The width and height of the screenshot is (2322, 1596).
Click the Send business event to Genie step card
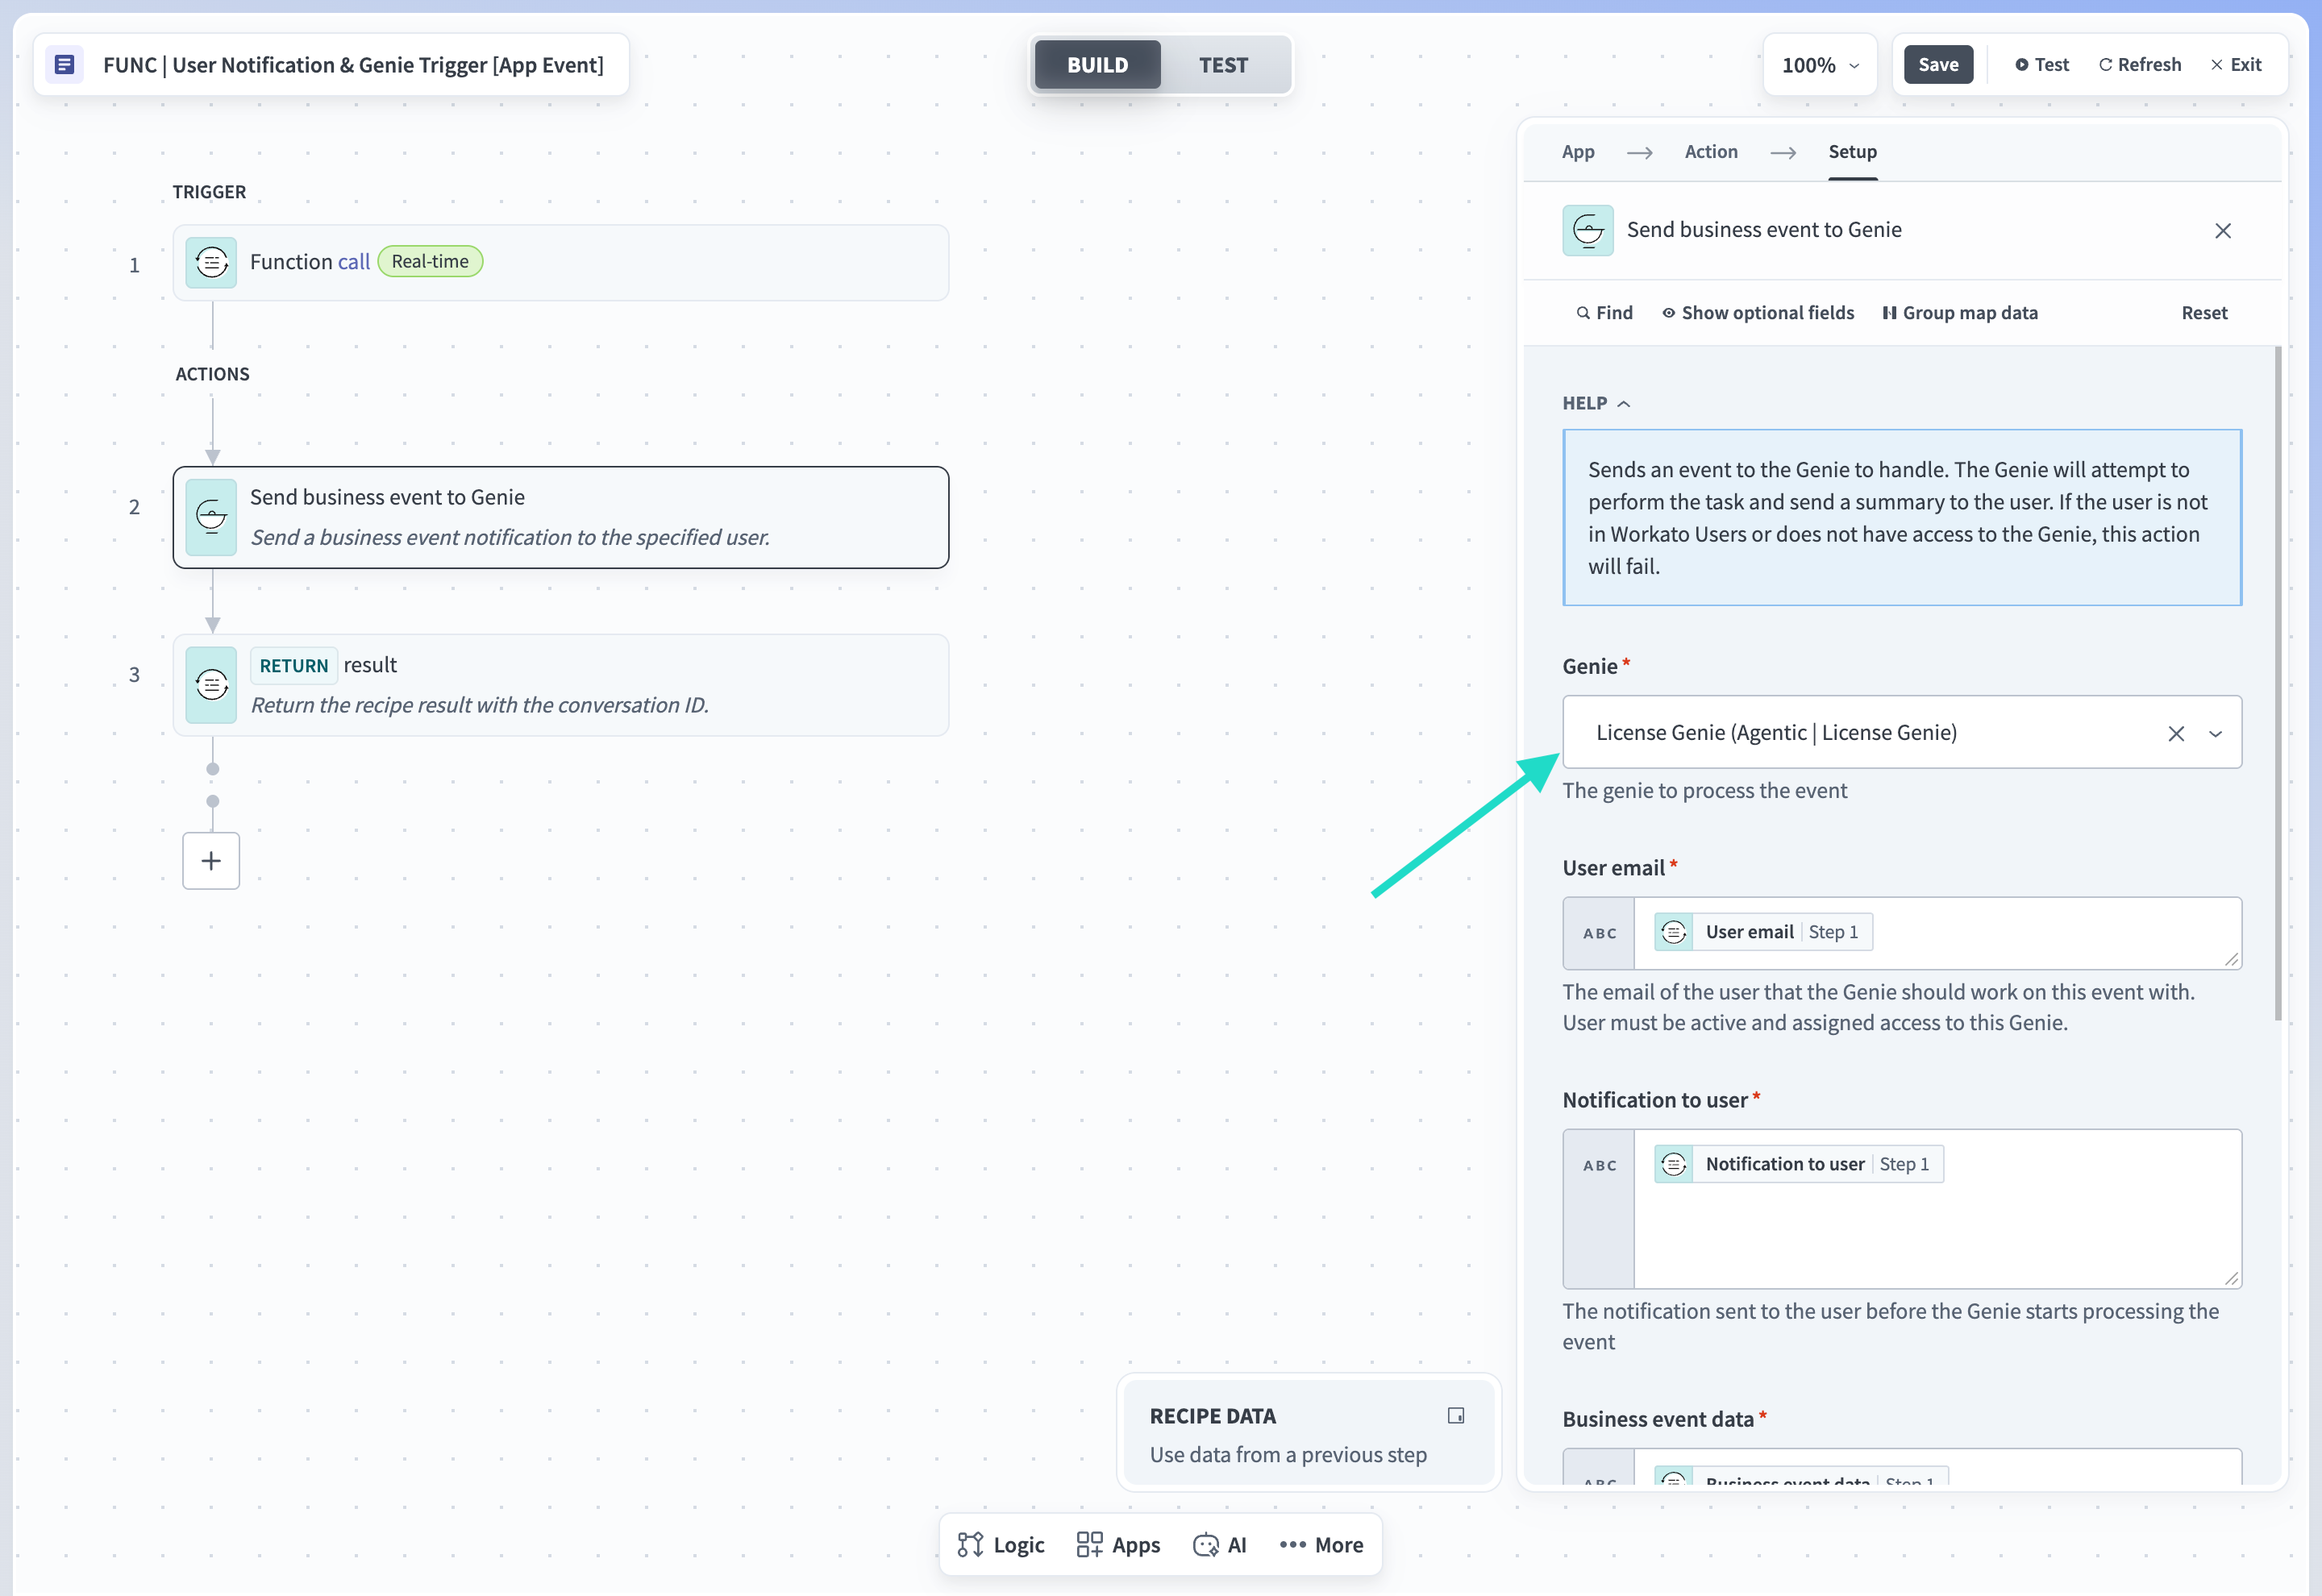pos(561,517)
